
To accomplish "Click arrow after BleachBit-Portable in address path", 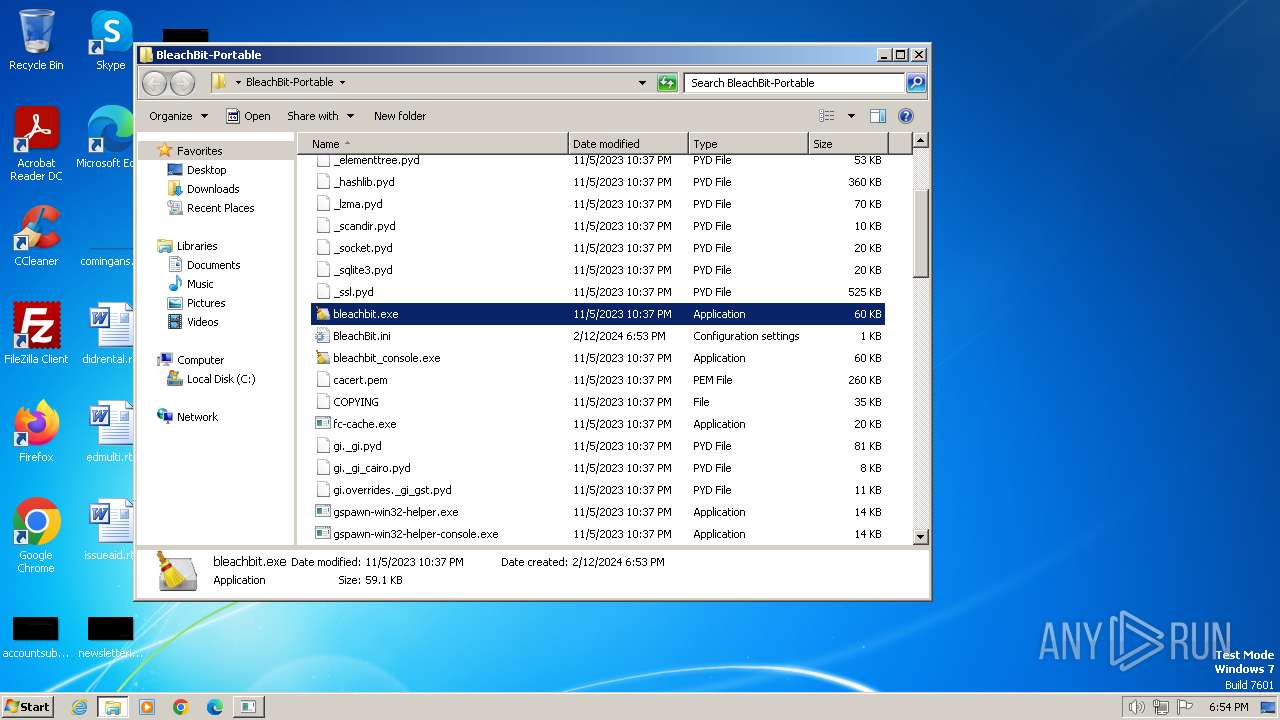I will (342, 83).
